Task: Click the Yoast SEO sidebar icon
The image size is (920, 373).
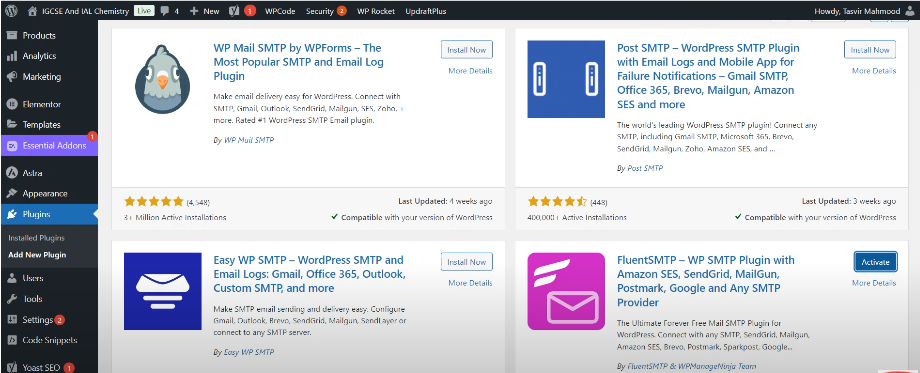Action: tap(11, 368)
